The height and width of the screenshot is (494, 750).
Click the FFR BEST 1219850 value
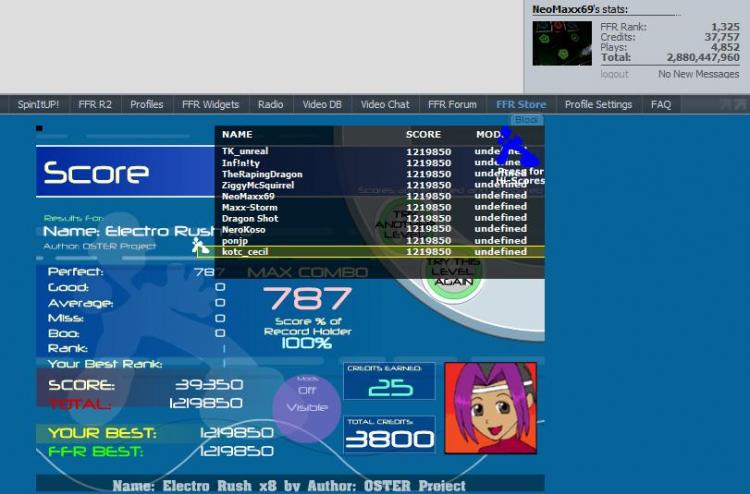[236, 451]
